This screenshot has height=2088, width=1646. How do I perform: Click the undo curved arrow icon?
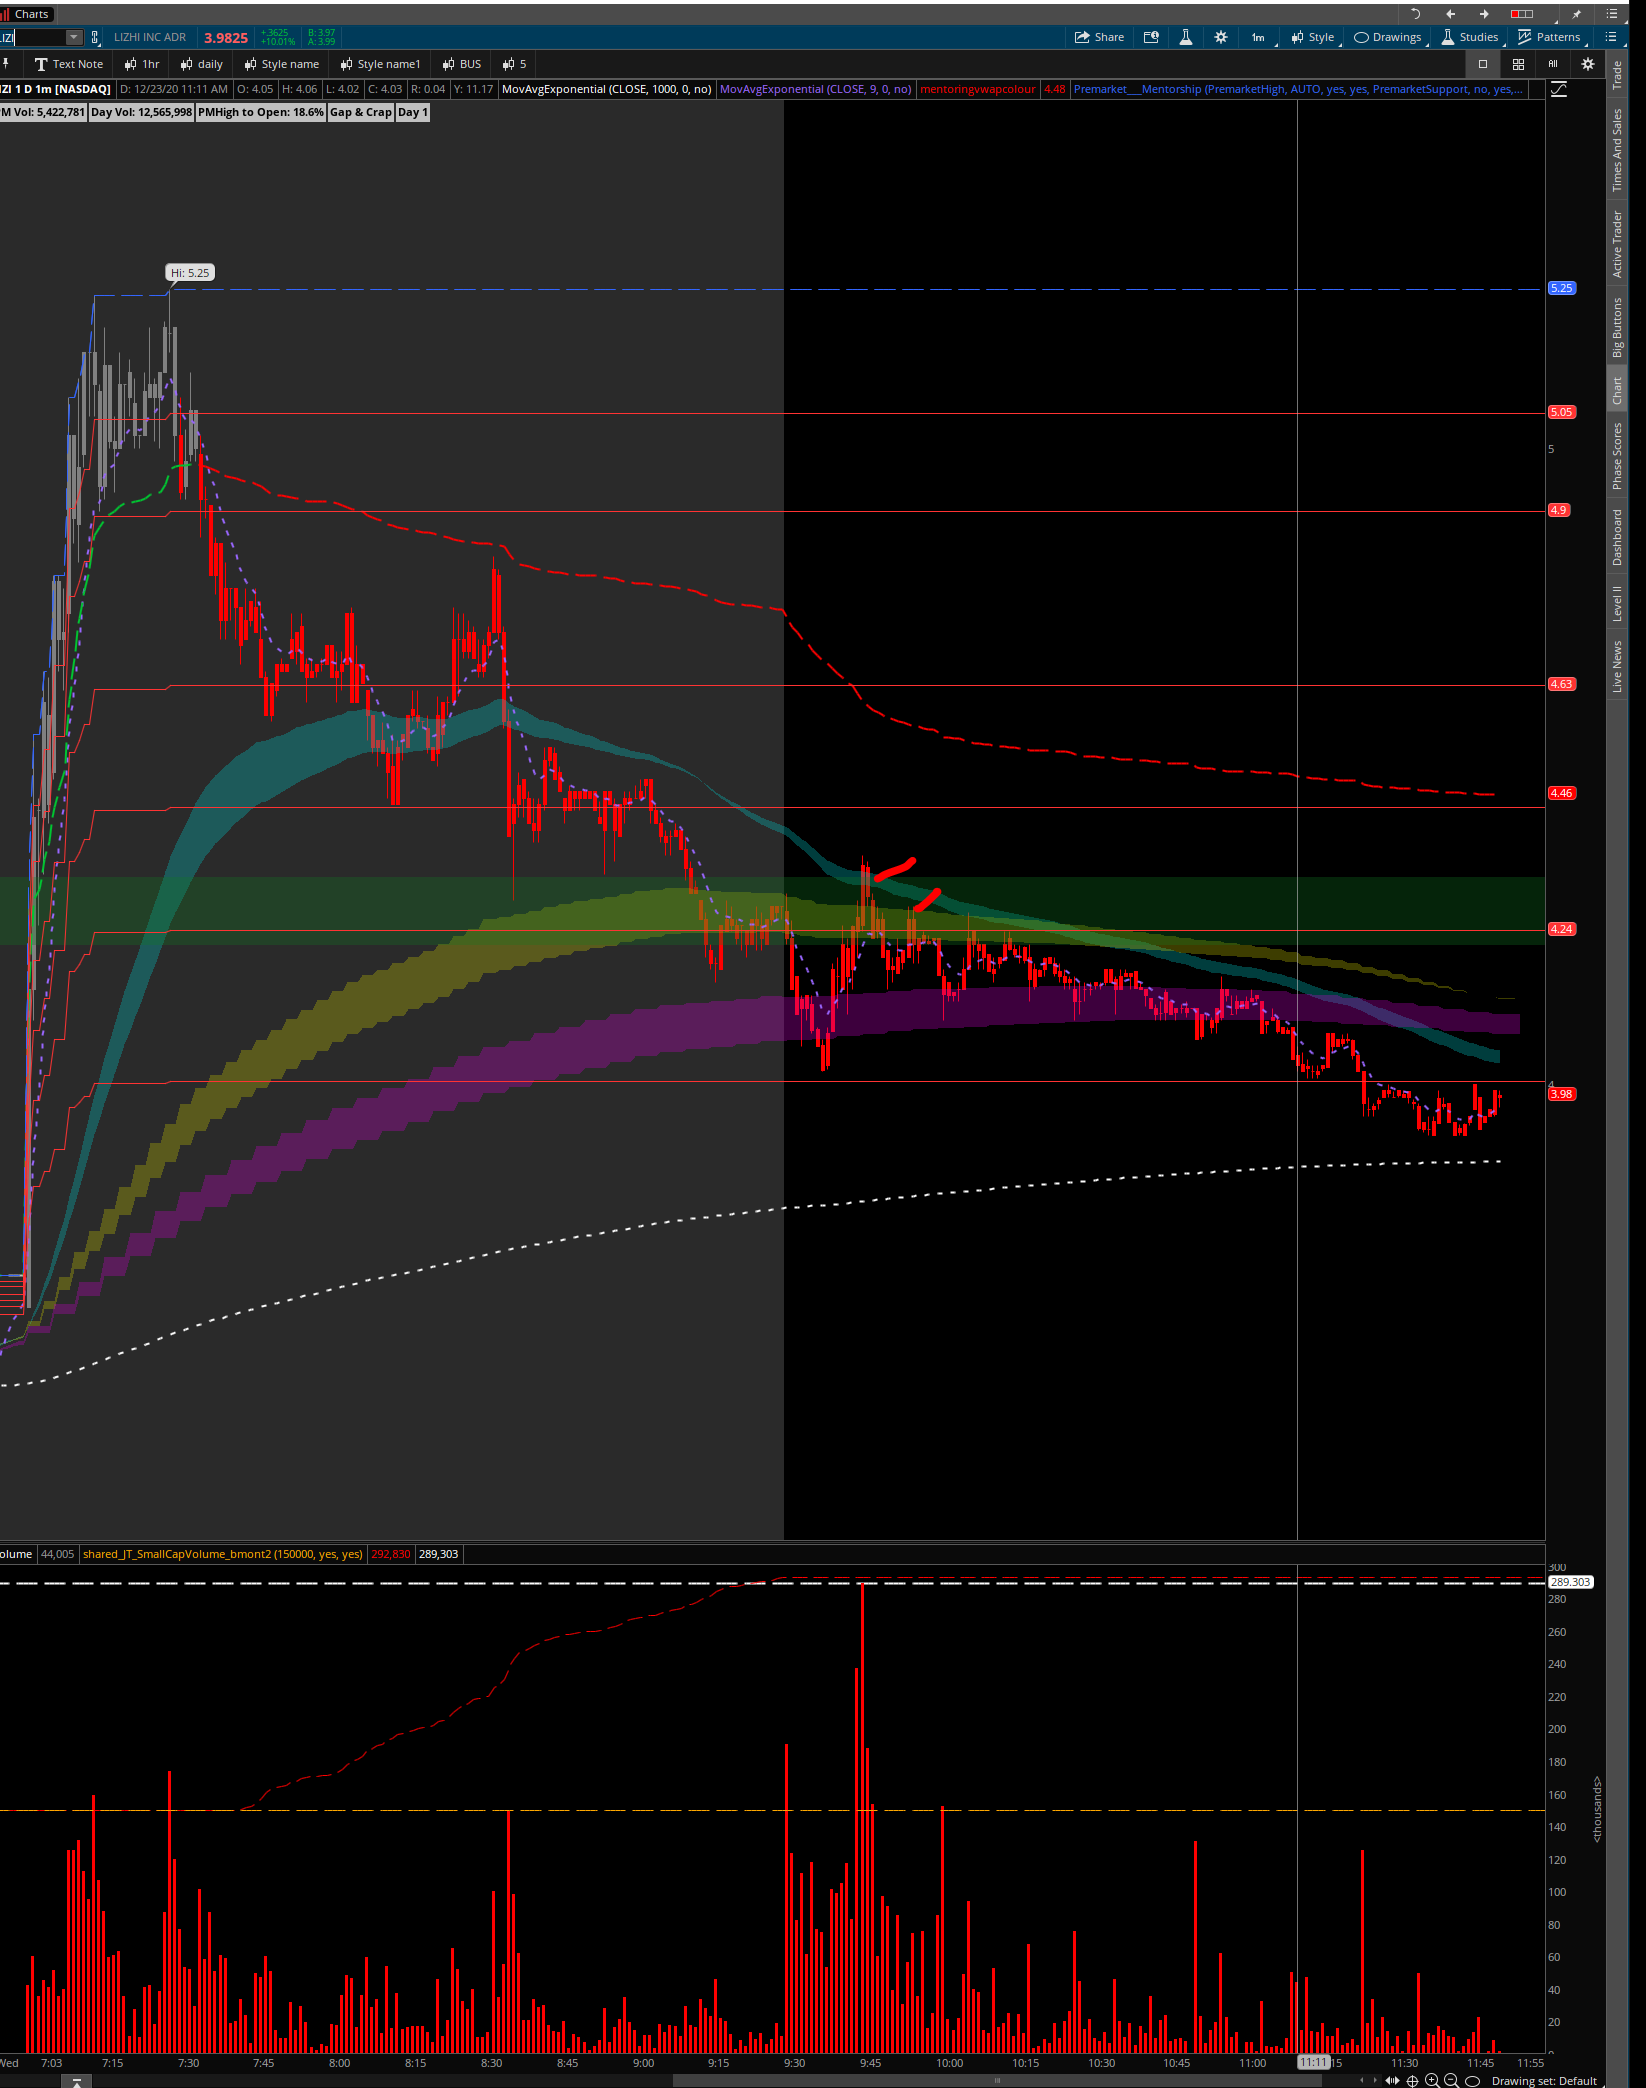coord(1415,14)
